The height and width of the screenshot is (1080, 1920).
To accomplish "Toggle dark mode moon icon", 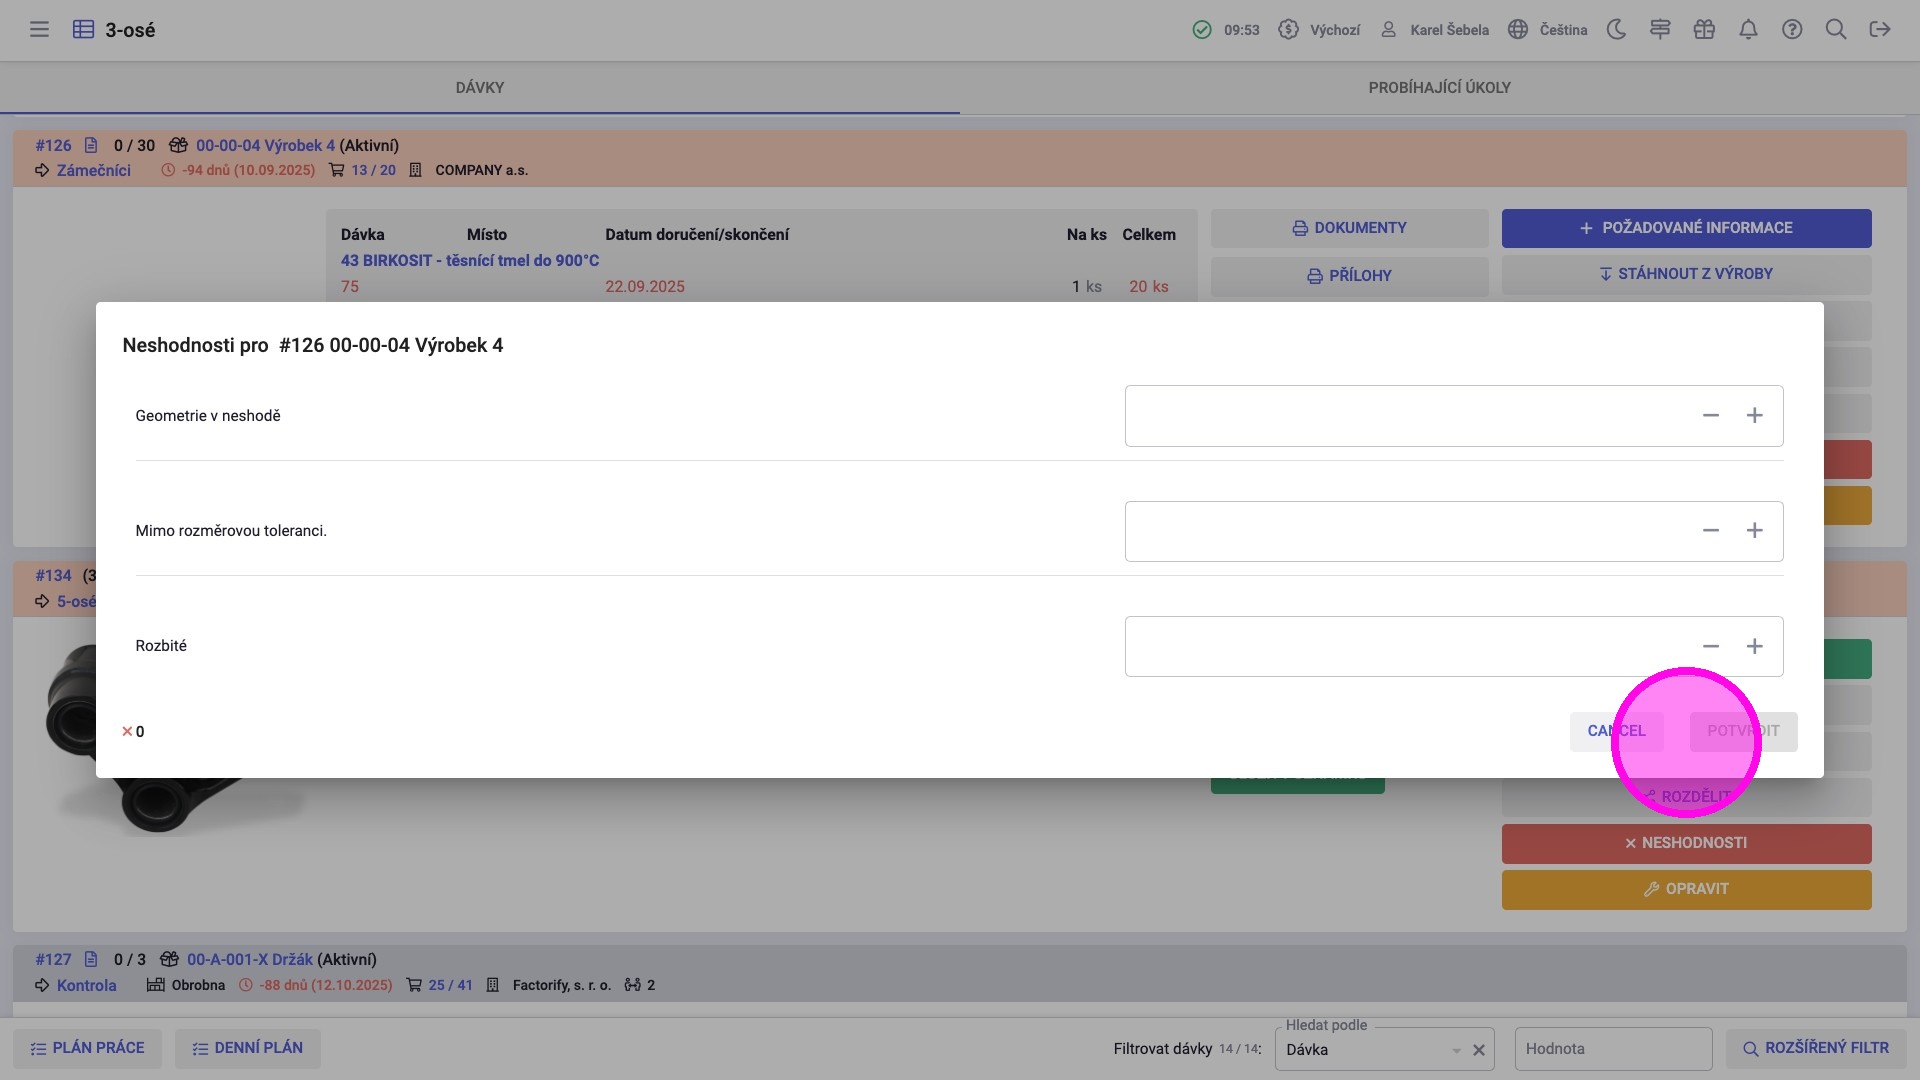I will [x=1616, y=30].
